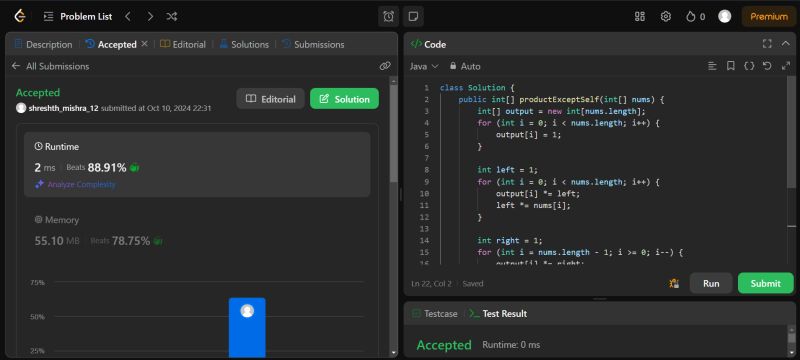Open the notes sticky icon
Screen dimensions: 800x360
click(413, 16)
